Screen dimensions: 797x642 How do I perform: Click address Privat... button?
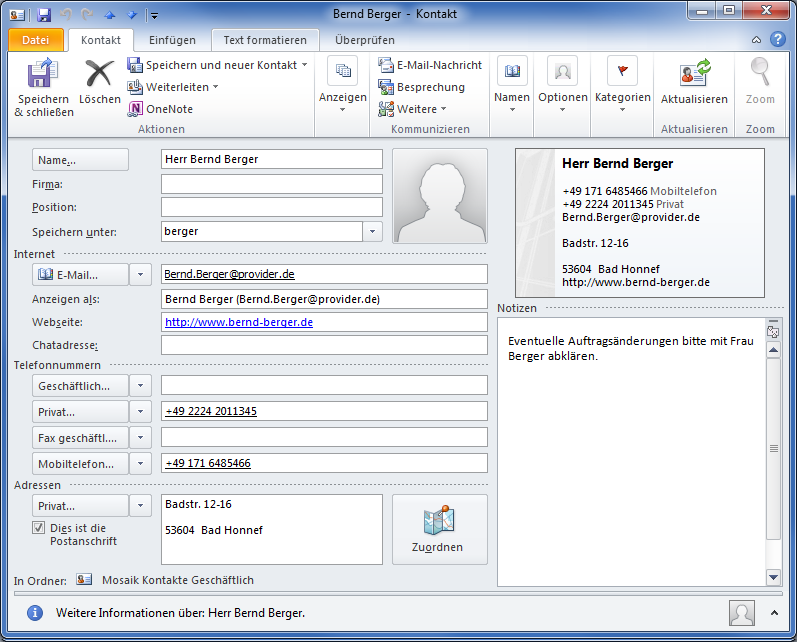coord(80,505)
